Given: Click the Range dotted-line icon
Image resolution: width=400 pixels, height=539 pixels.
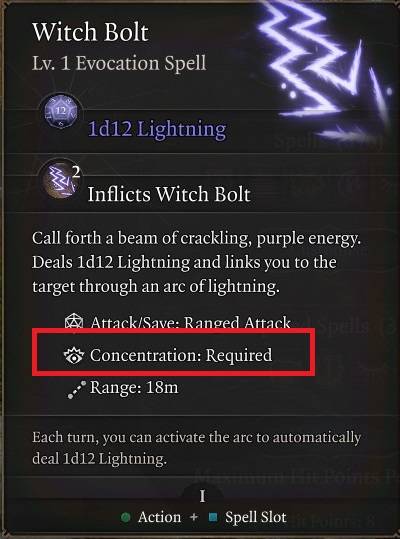Looking at the screenshot, I should pos(76,389).
